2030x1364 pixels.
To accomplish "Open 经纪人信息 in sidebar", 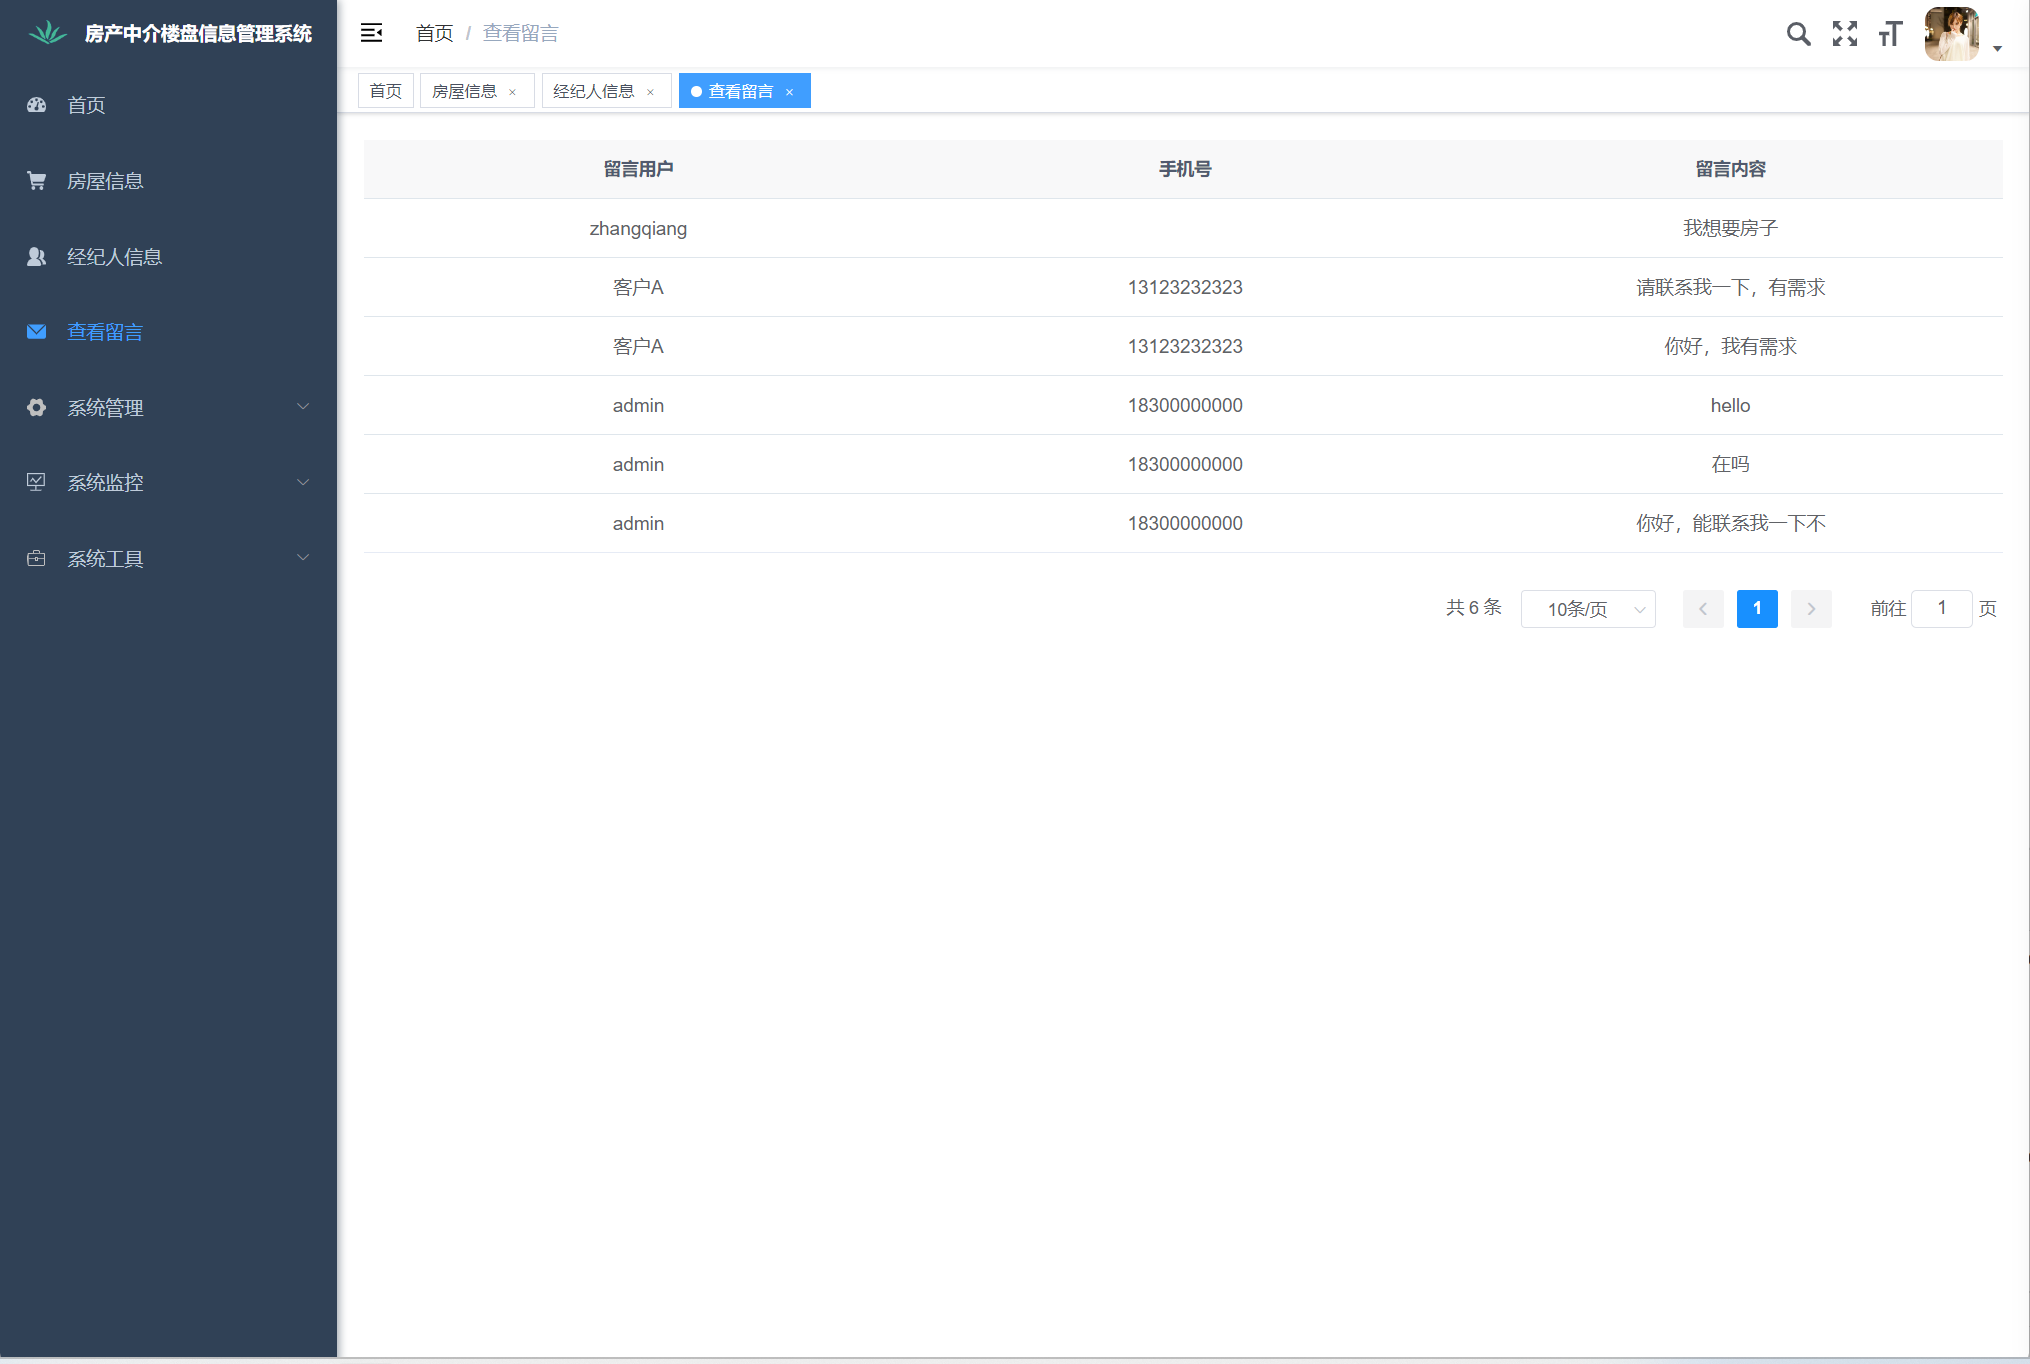I will pos(114,257).
